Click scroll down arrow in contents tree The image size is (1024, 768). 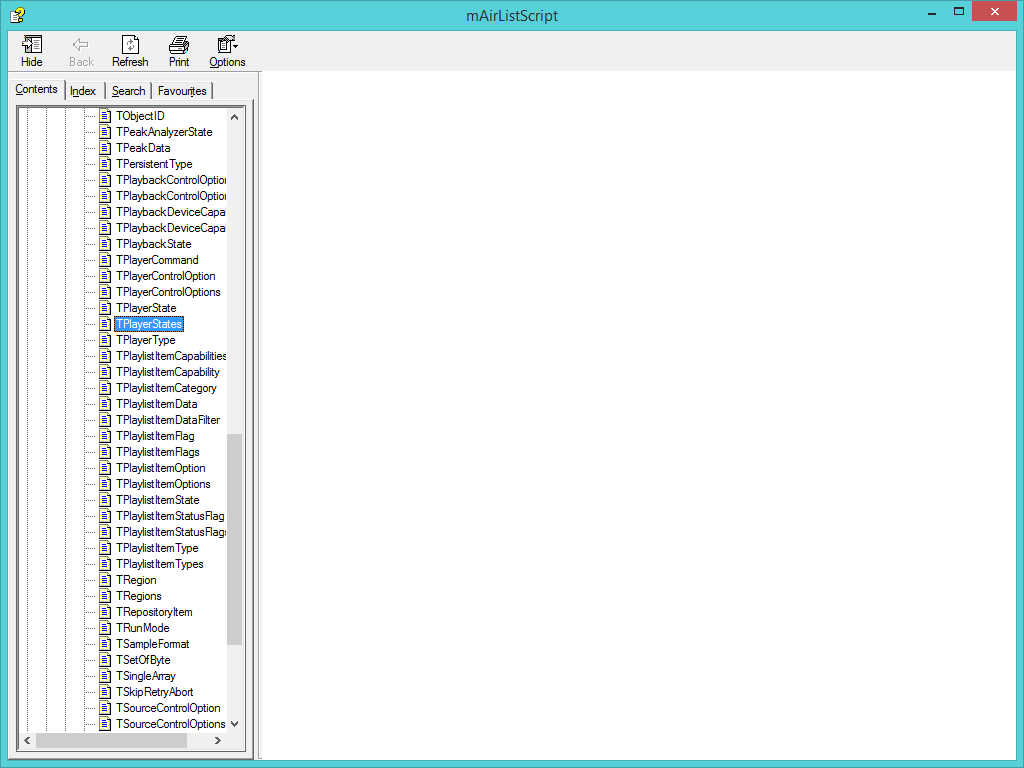tap(234, 724)
